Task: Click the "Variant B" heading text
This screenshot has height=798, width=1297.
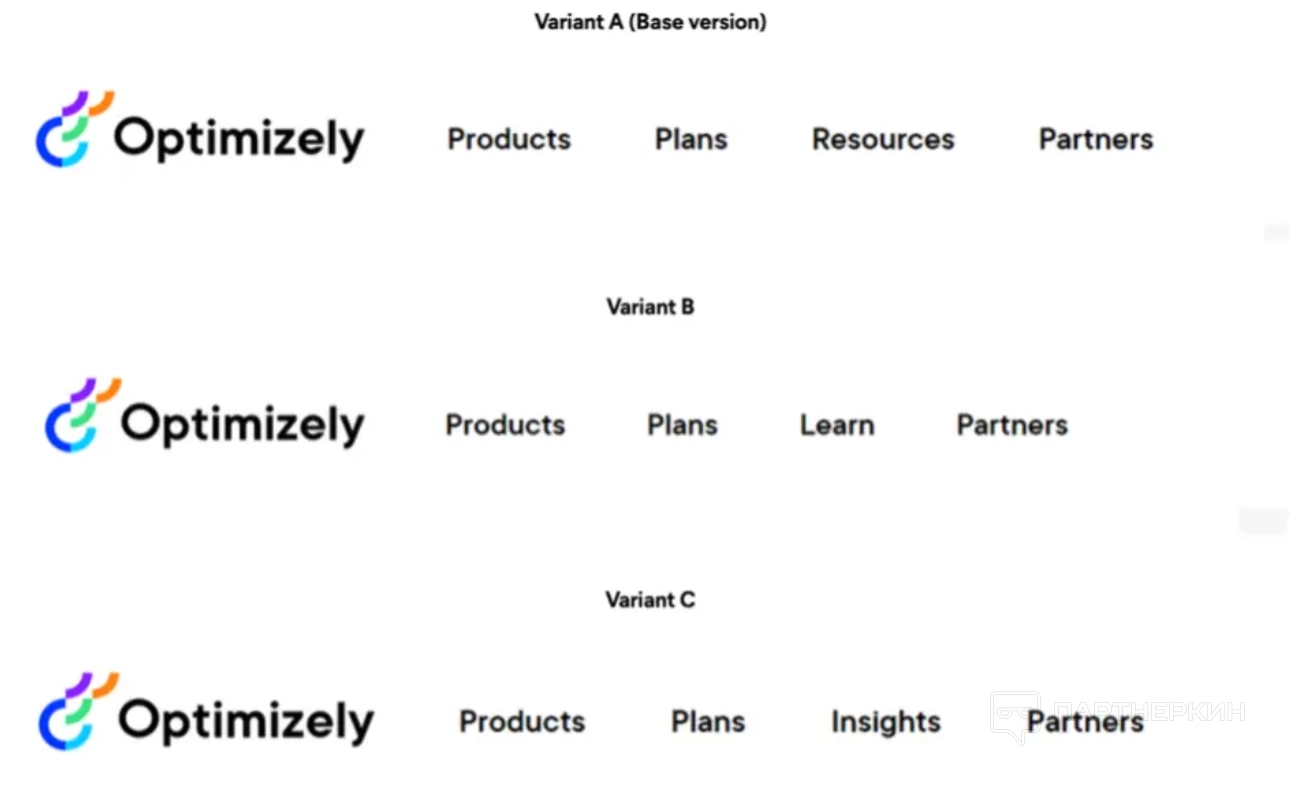Action: point(650,307)
